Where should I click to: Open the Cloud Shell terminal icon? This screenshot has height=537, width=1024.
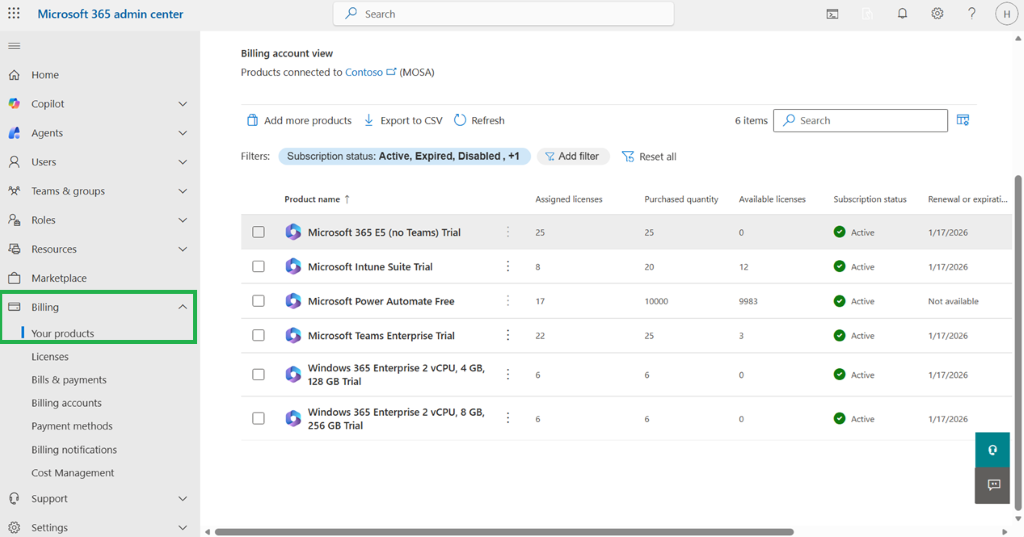832,14
